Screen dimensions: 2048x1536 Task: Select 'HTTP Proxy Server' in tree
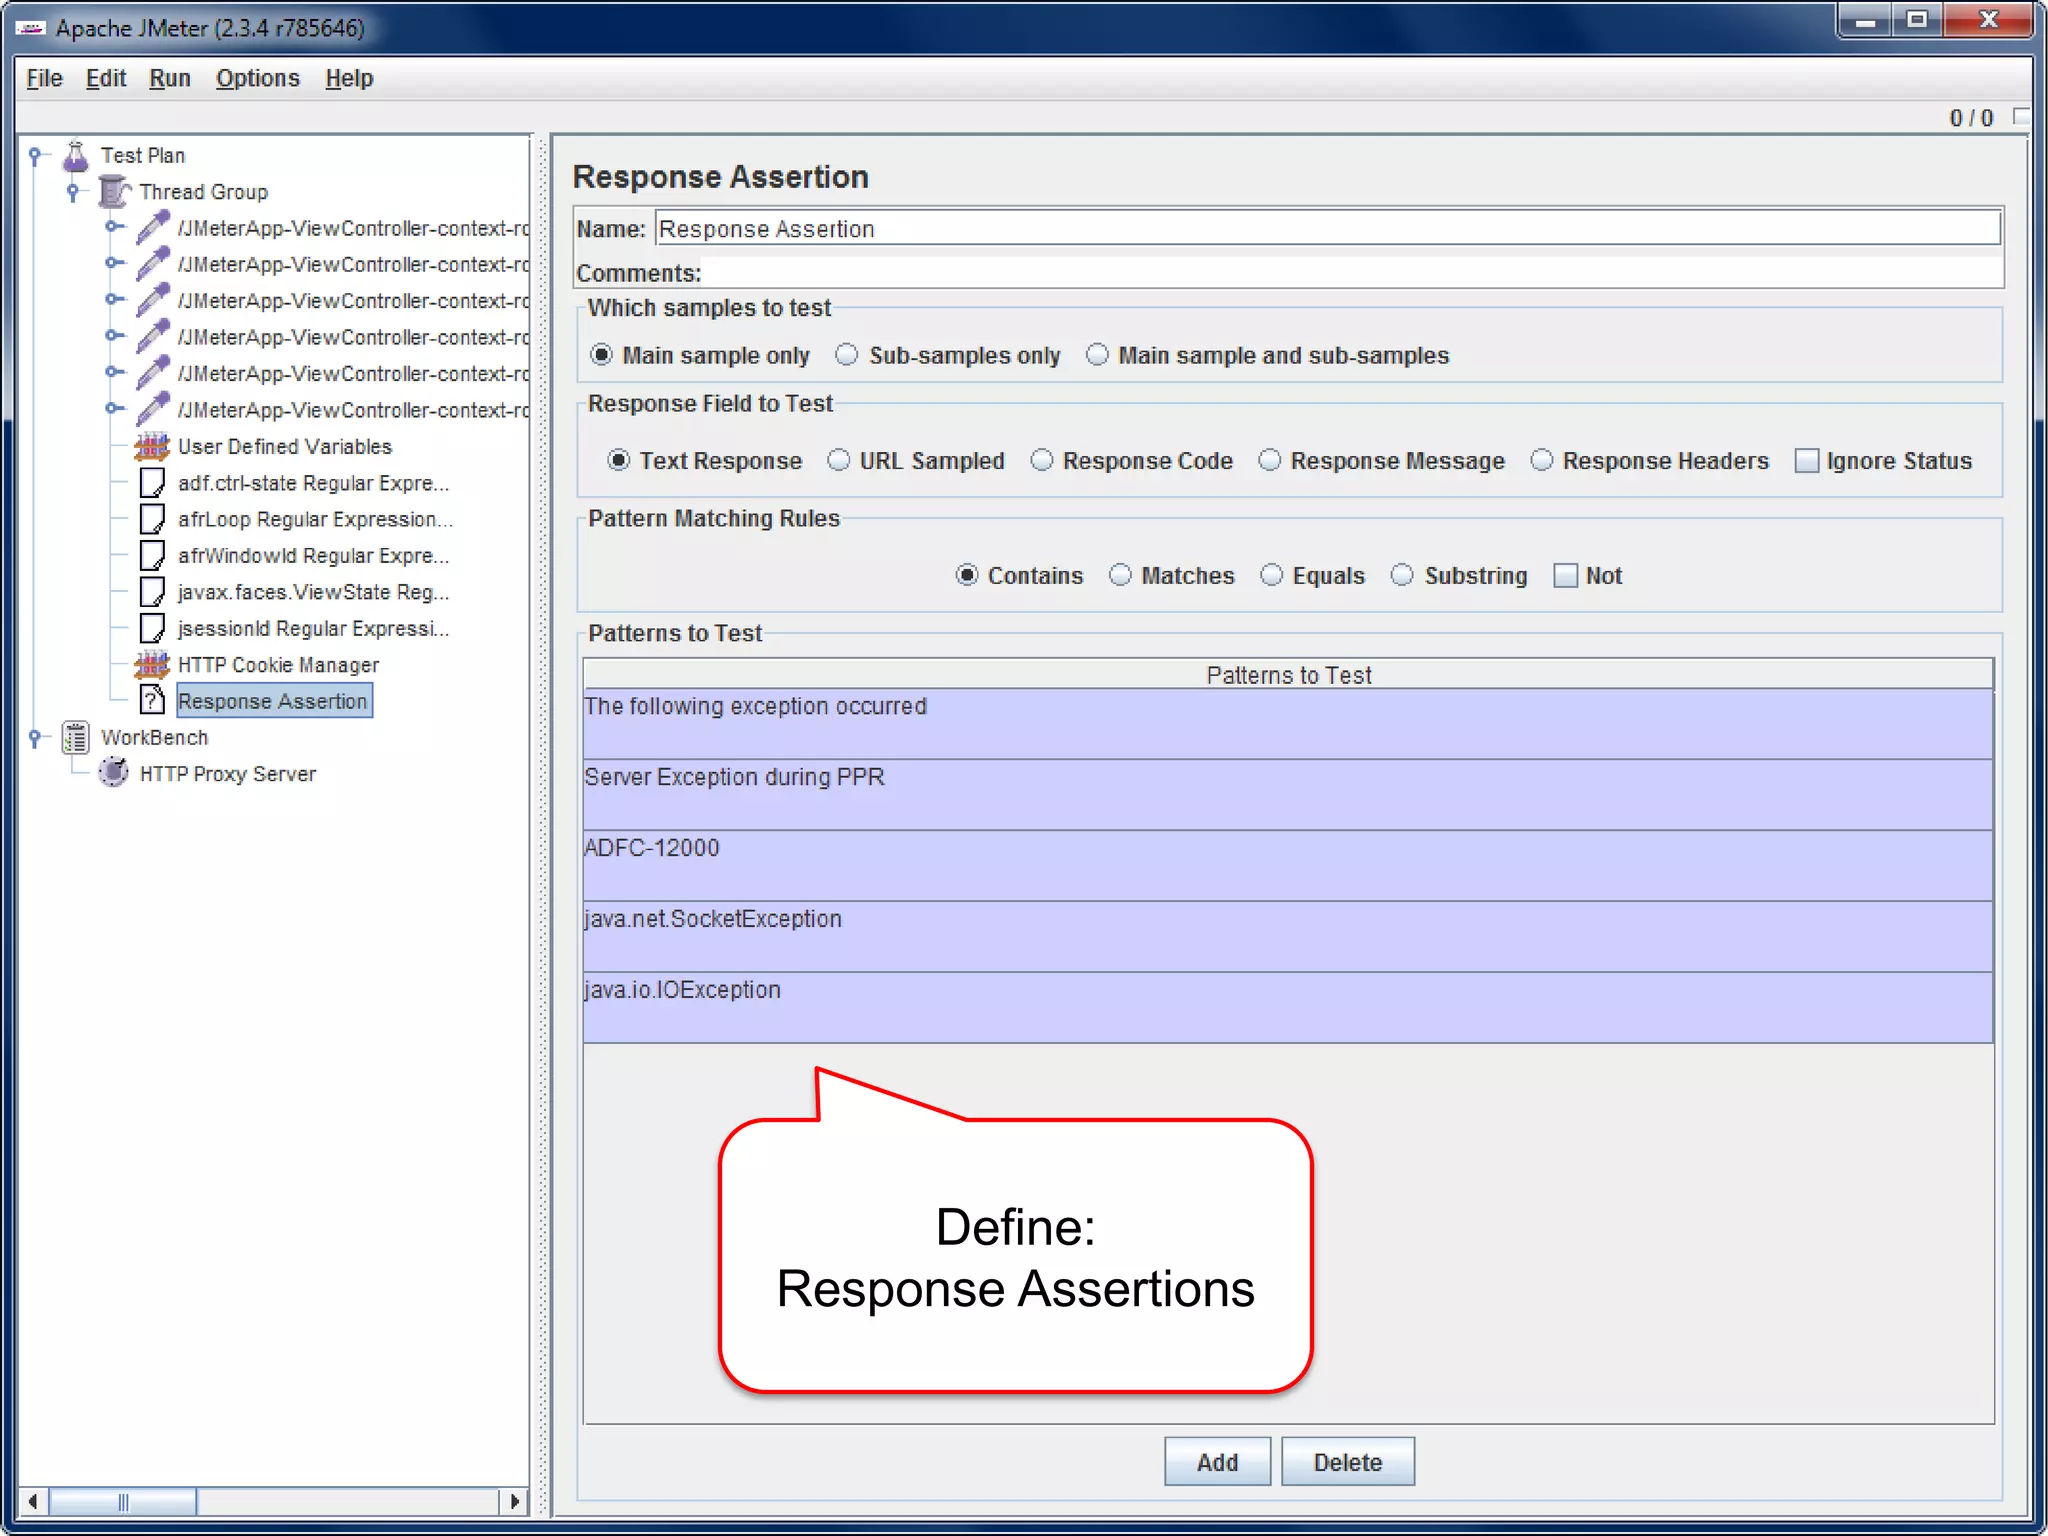click(x=228, y=774)
